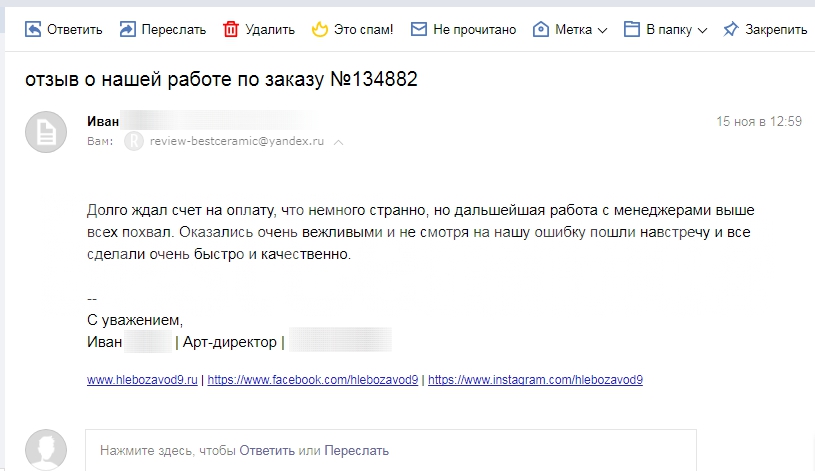This screenshot has width=815, height=471.
Task: Click the unread envelope icon
Action: tap(418, 29)
